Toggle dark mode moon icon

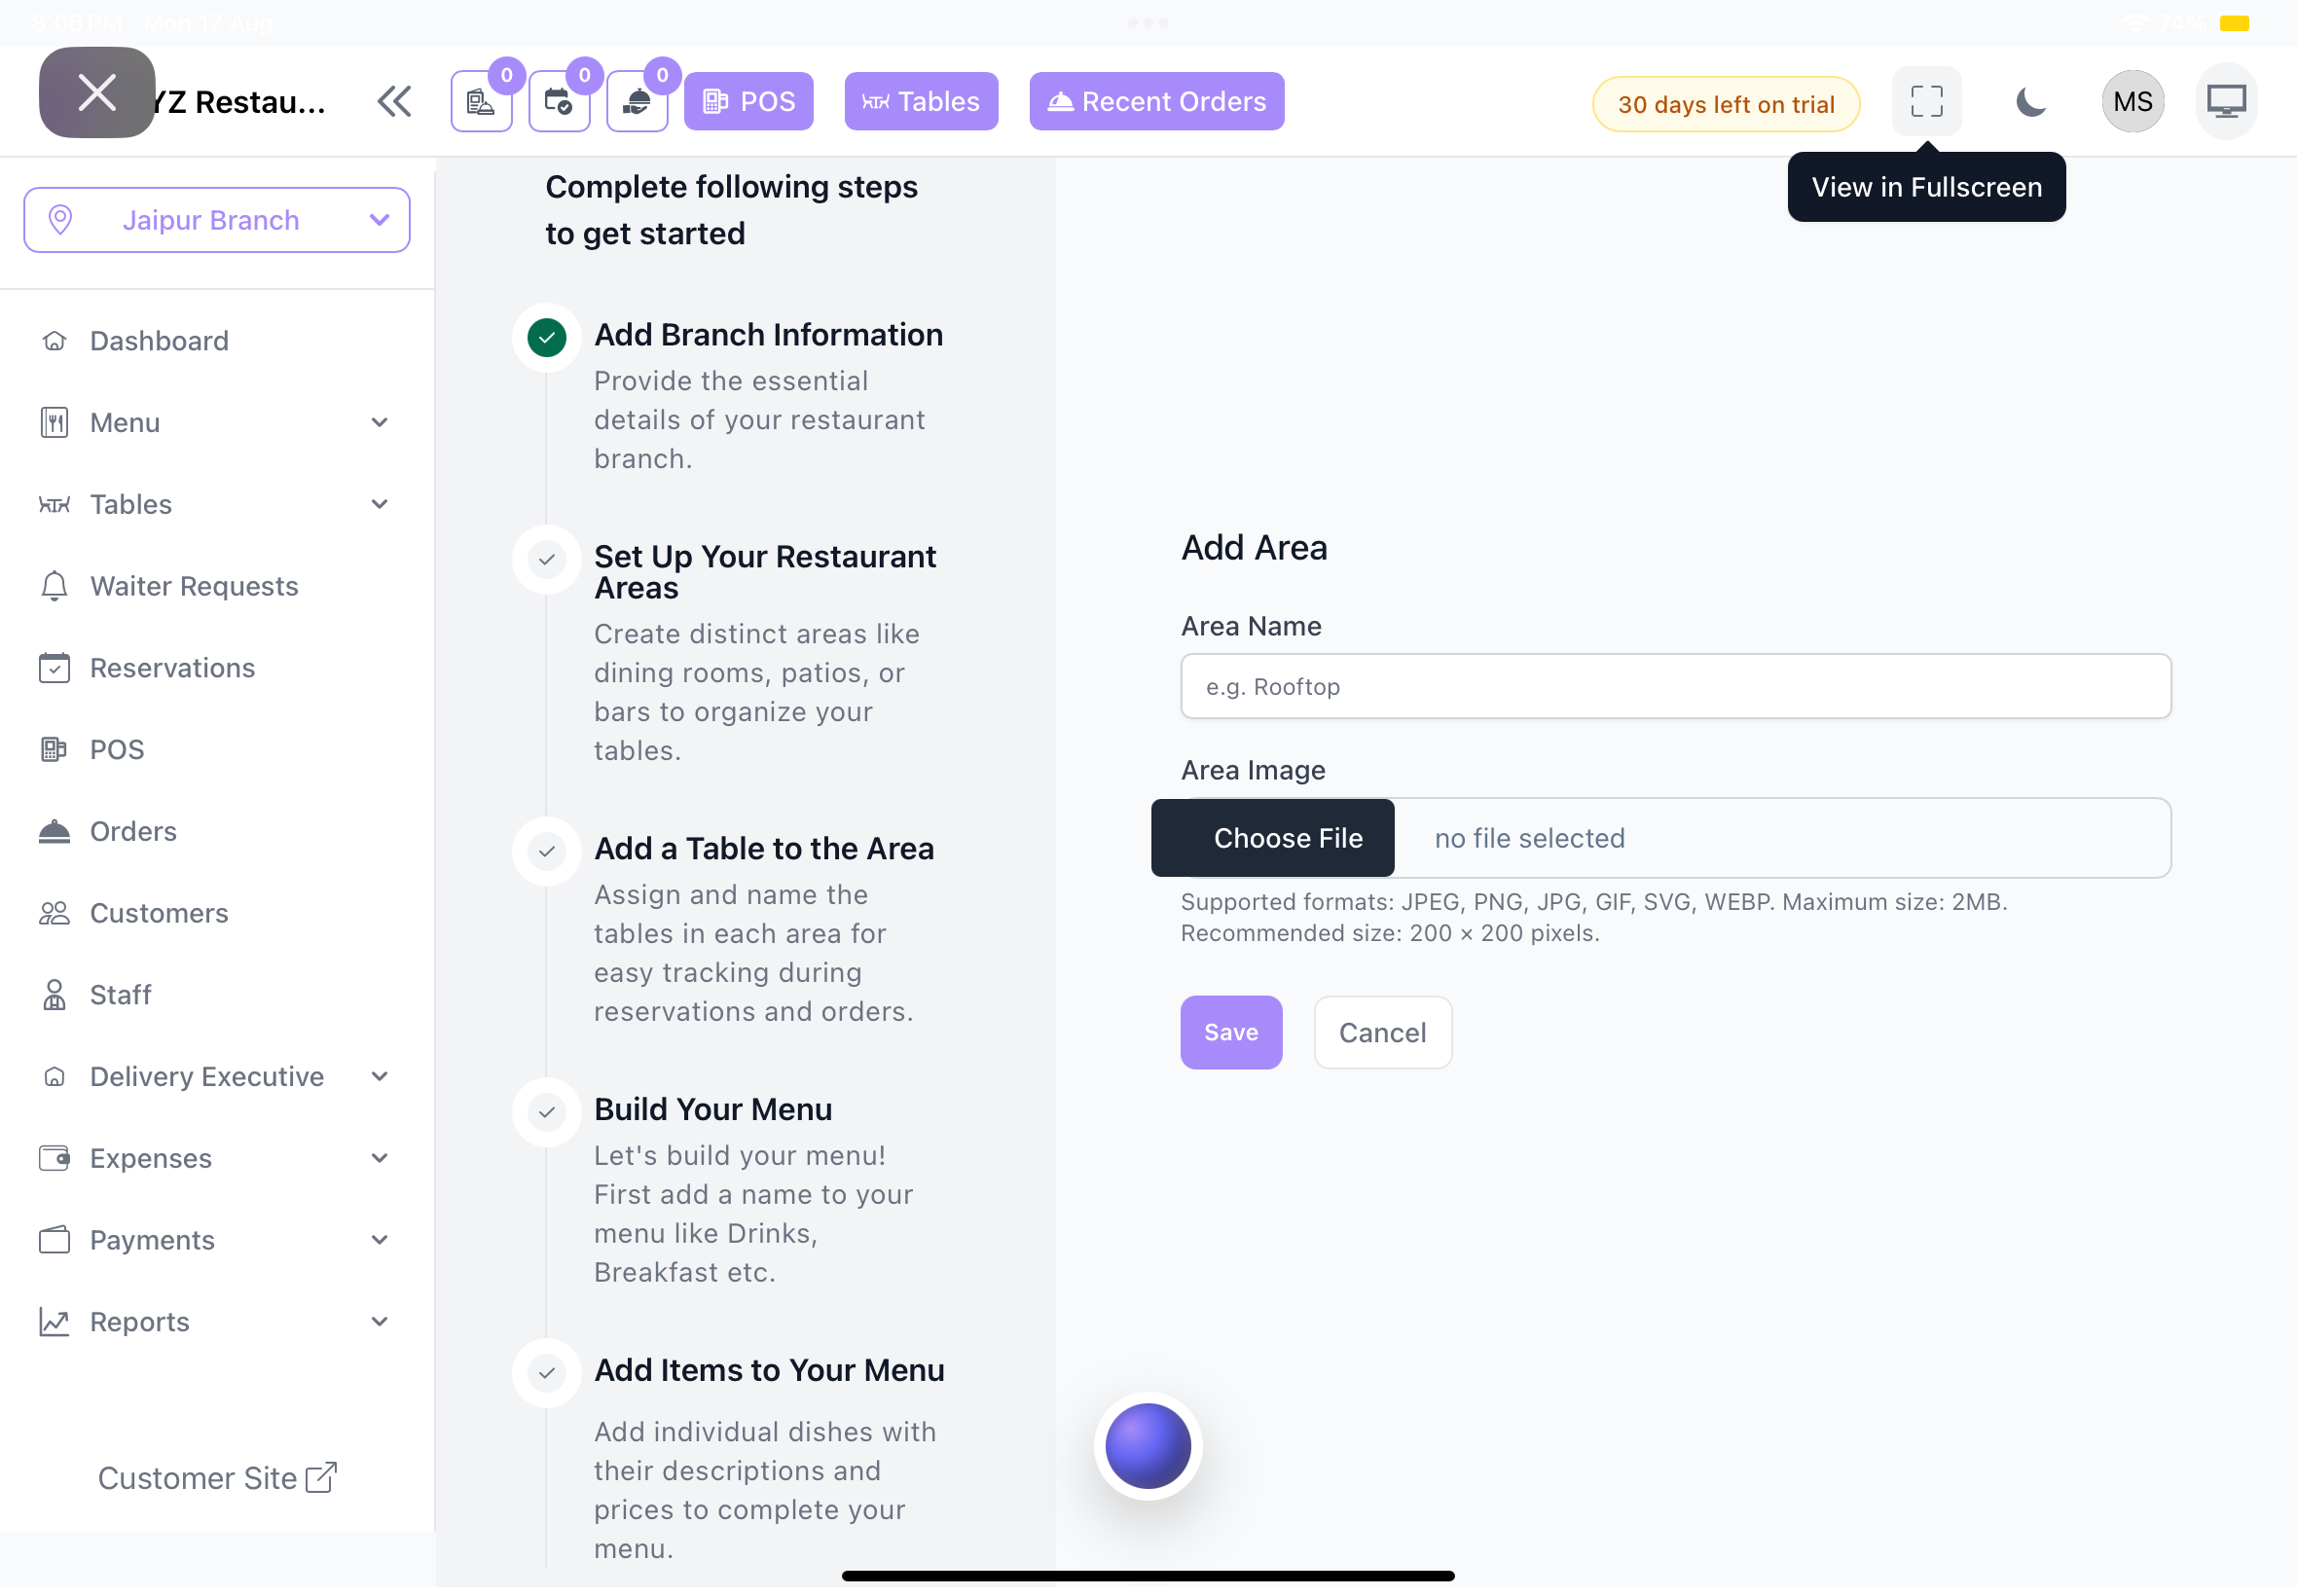coord(2030,101)
